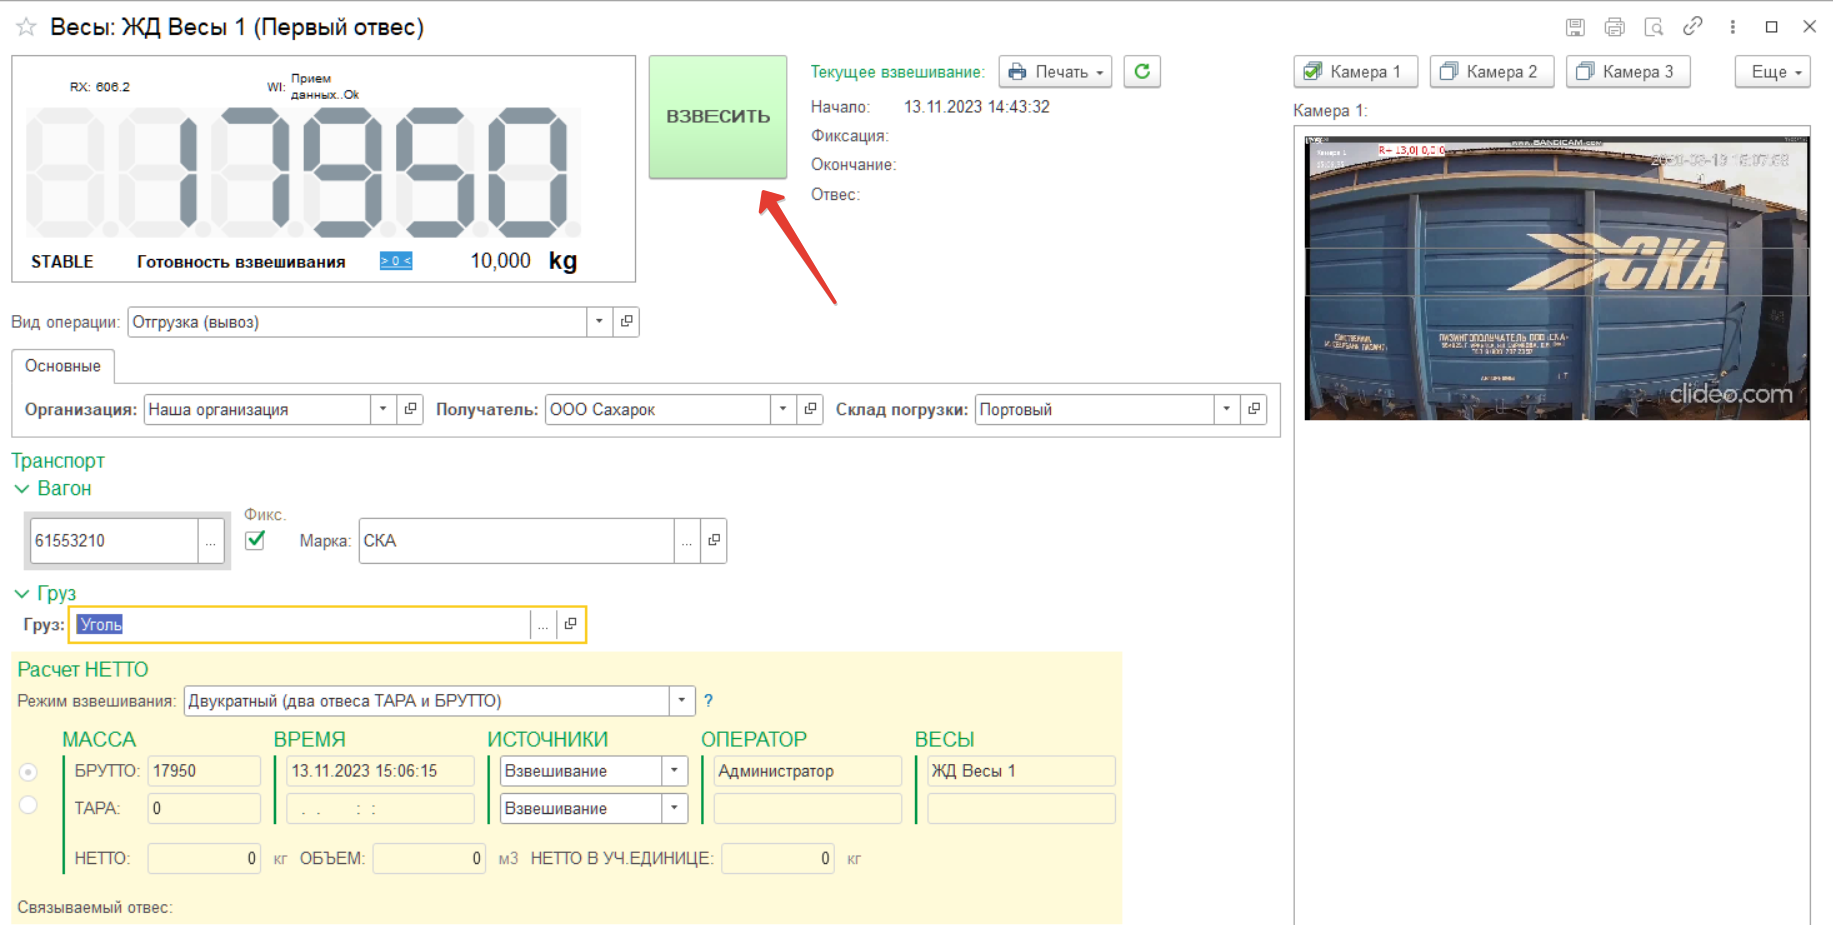Viewport: 1833px width, 925px height.
Task: Copy link with chain icon
Action: tap(1692, 27)
